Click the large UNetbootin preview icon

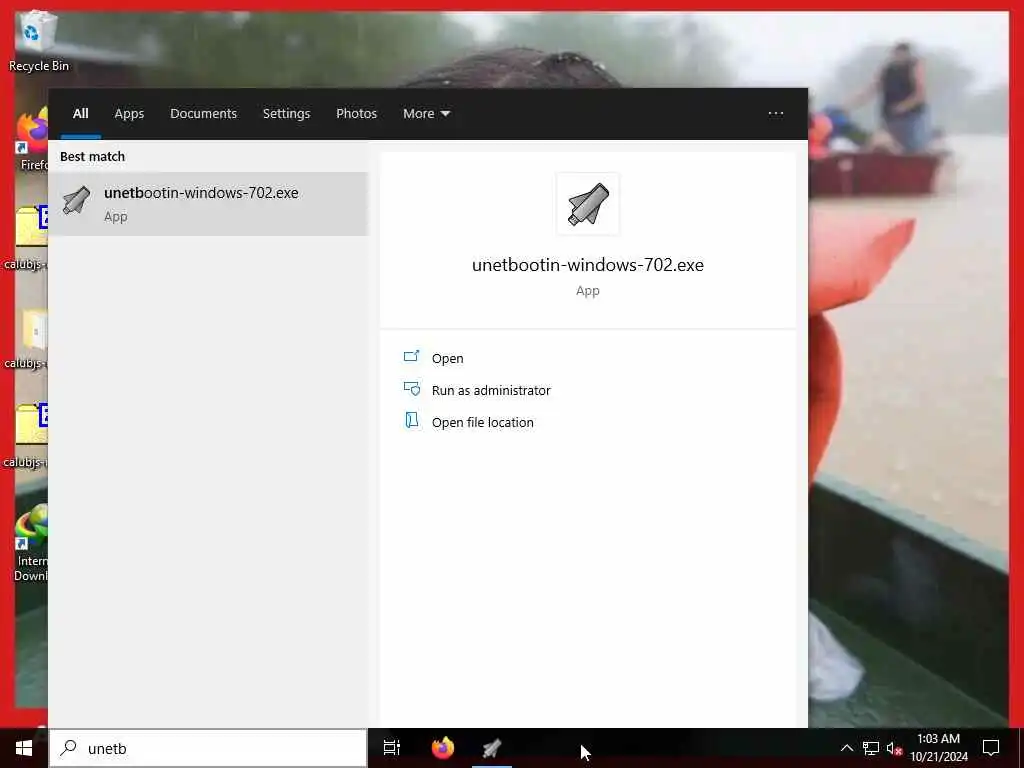pyautogui.click(x=588, y=204)
